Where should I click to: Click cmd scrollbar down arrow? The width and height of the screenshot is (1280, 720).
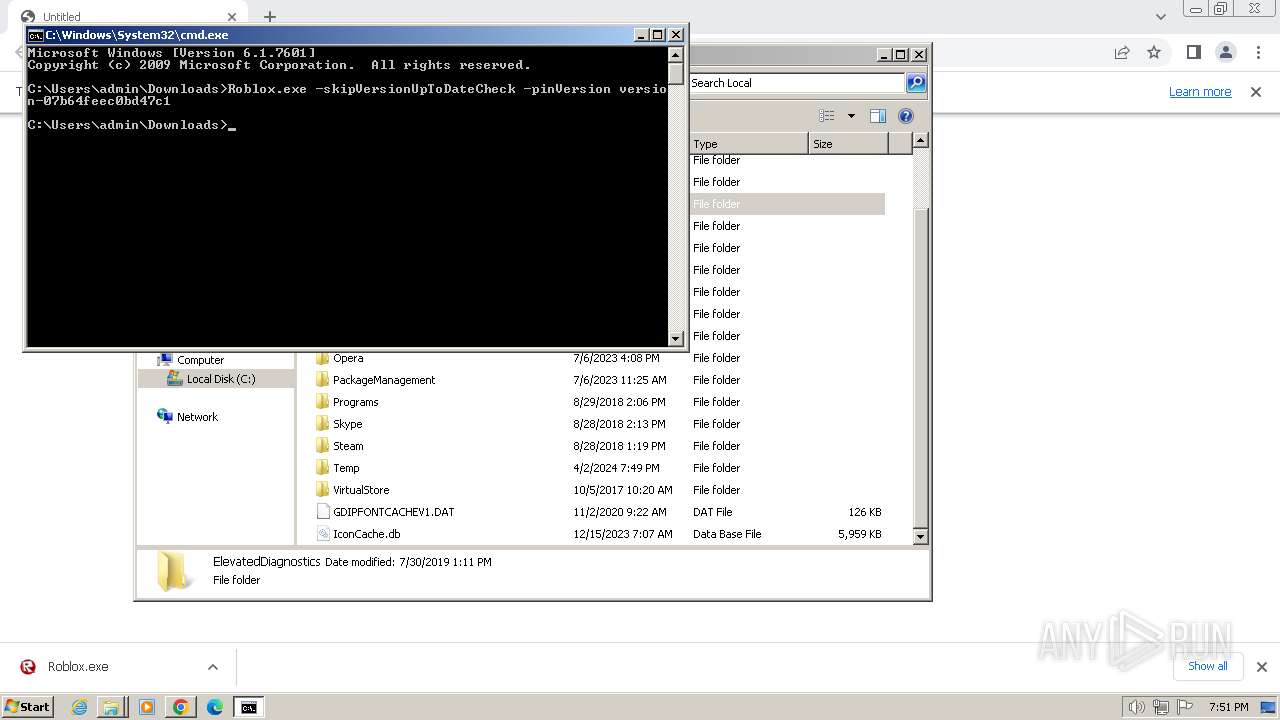(x=676, y=338)
